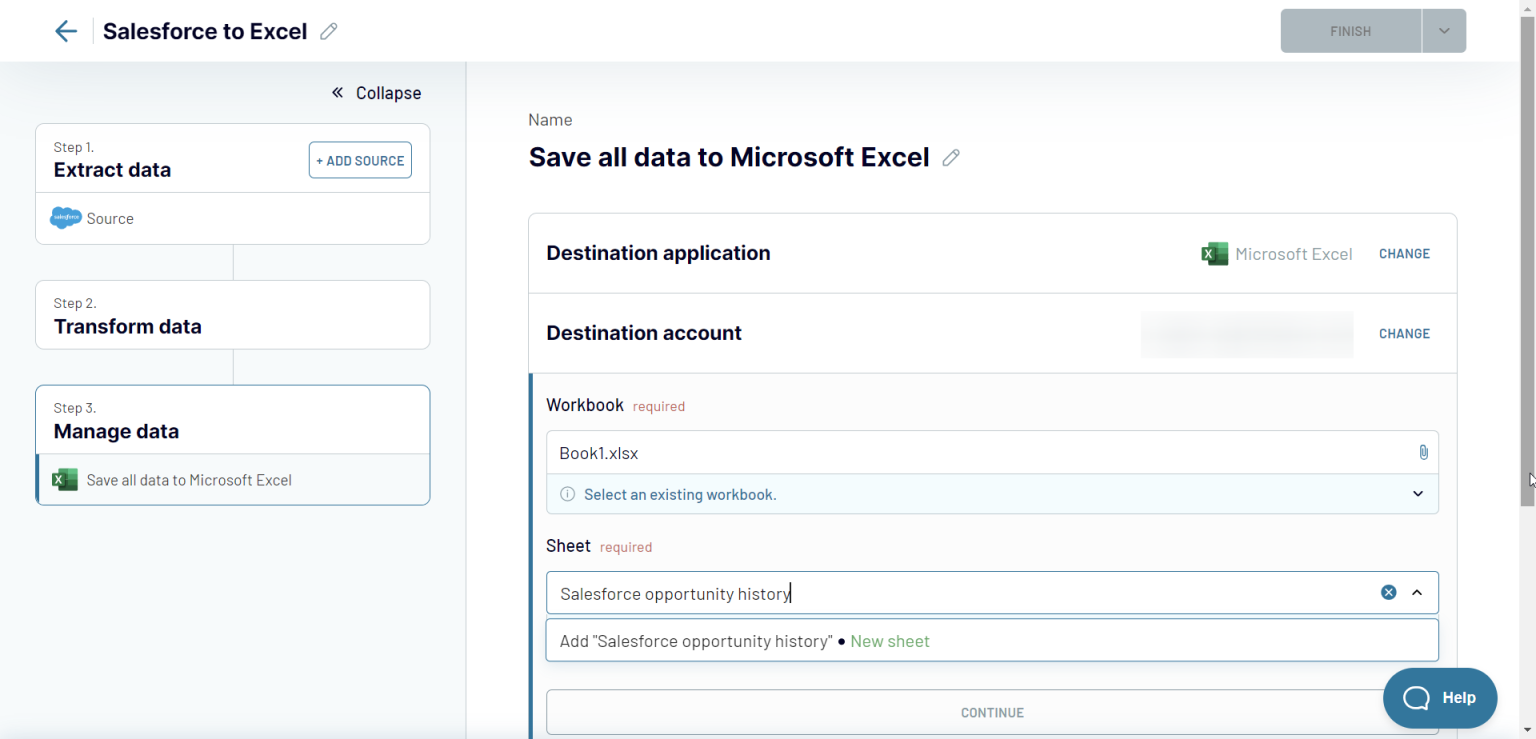This screenshot has width=1536, height=739.
Task: Click the Excel icon under the Manage data step
Action: [x=64, y=479]
